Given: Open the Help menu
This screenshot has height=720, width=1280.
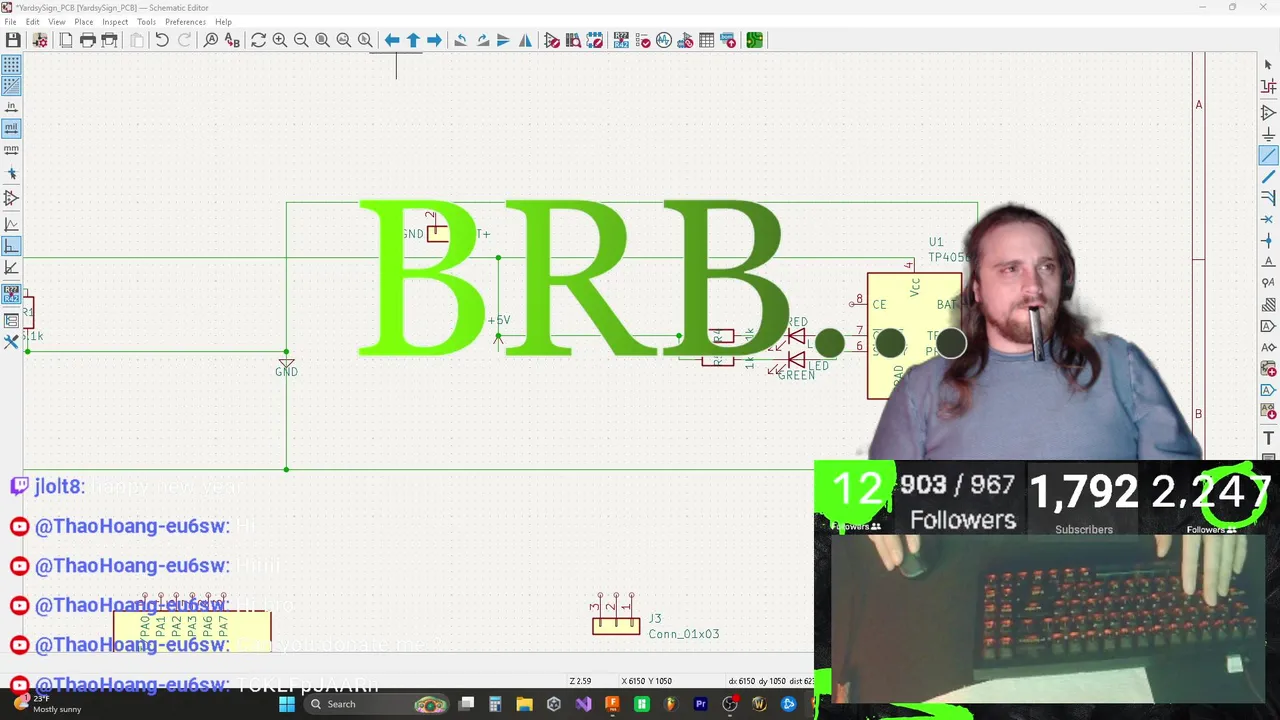Looking at the screenshot, I should pos(224,22).
